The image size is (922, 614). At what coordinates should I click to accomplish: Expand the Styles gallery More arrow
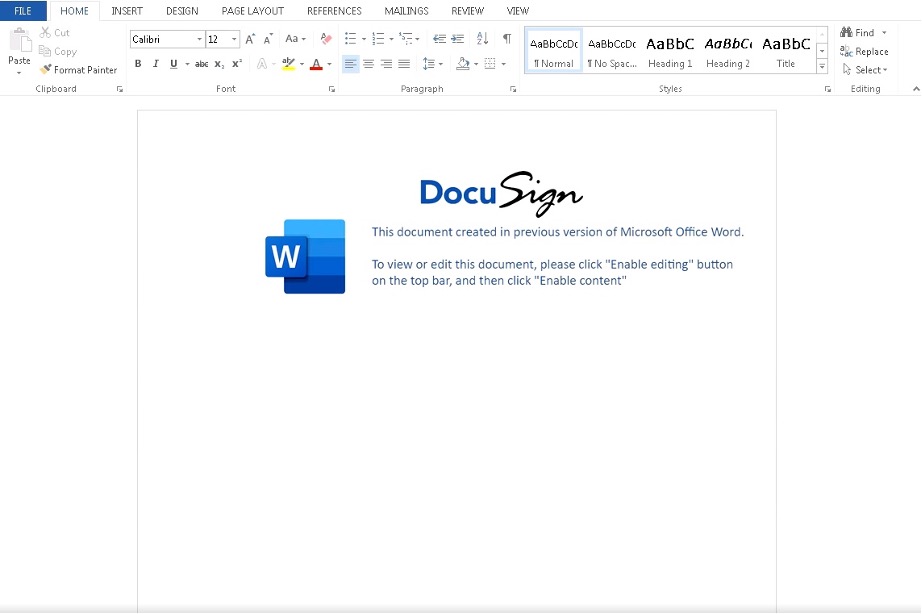822,66
